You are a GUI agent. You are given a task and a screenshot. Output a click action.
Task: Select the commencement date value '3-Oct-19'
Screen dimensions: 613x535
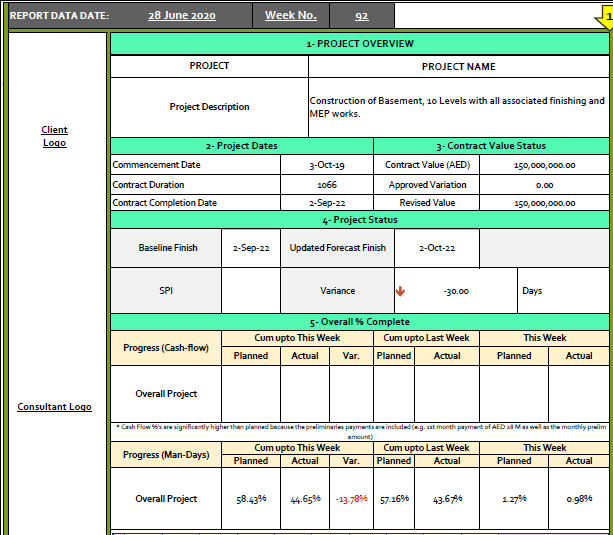(327, 165)
